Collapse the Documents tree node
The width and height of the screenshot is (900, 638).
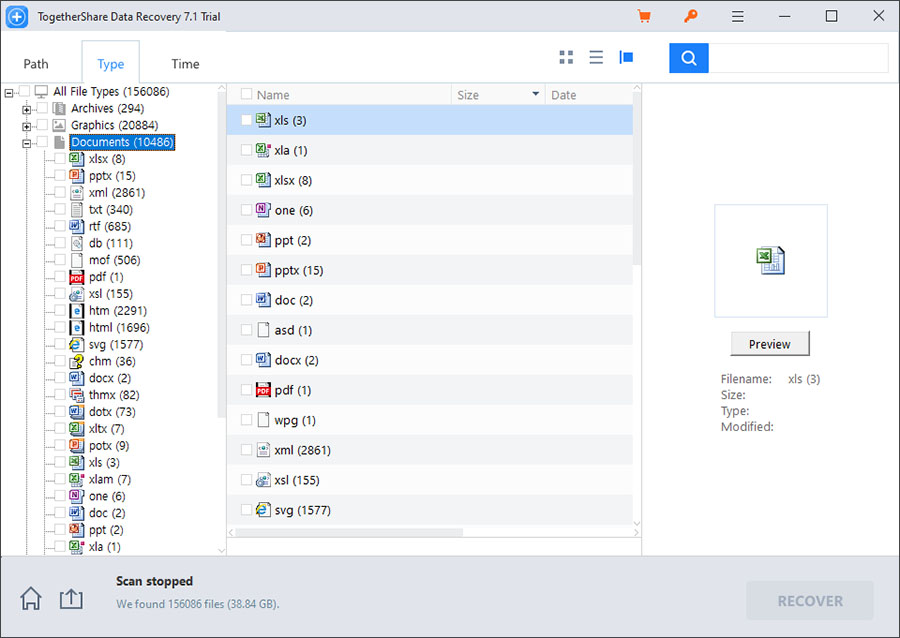26,143
